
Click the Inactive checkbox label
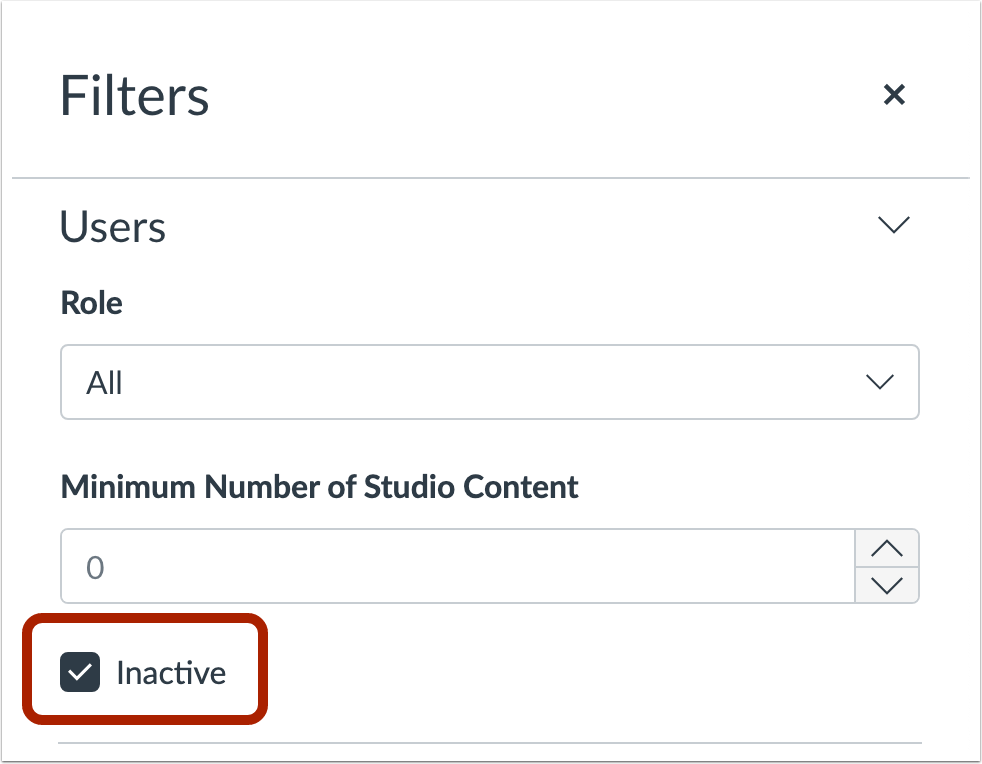coord(172,672)
